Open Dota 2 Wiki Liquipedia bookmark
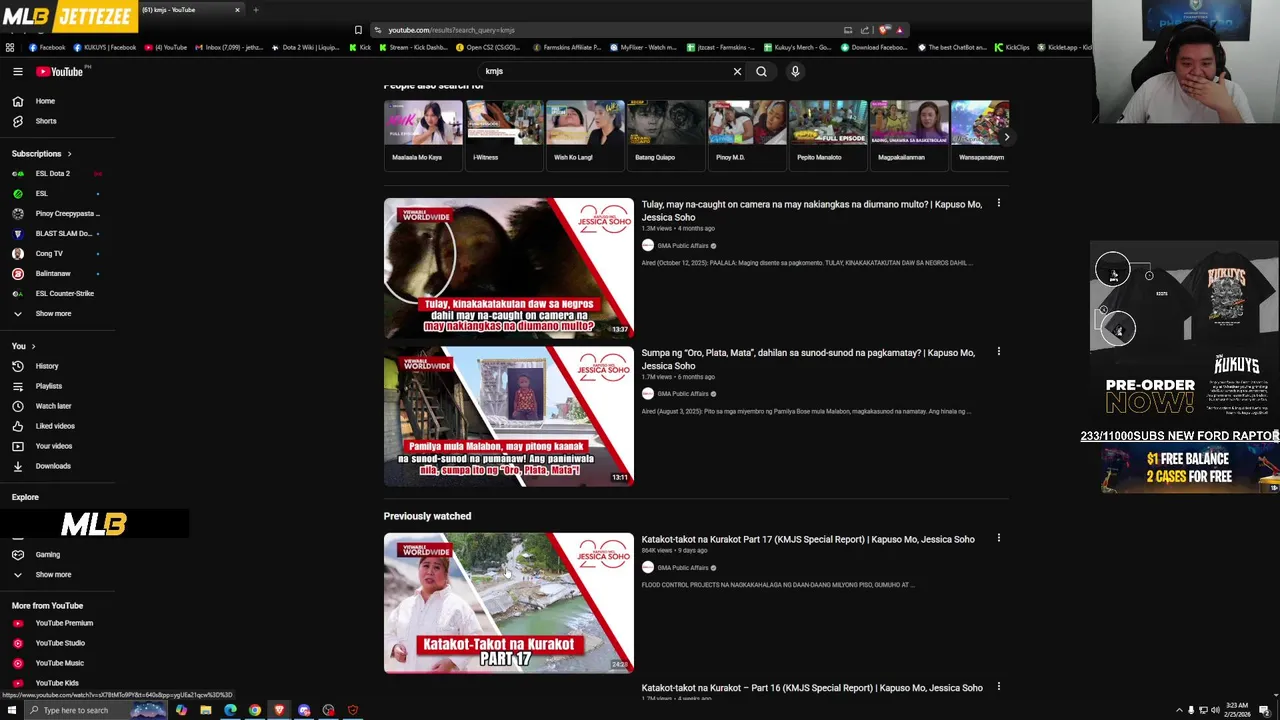Screen dimensions: 1280x720 click(x=306, y=47)
